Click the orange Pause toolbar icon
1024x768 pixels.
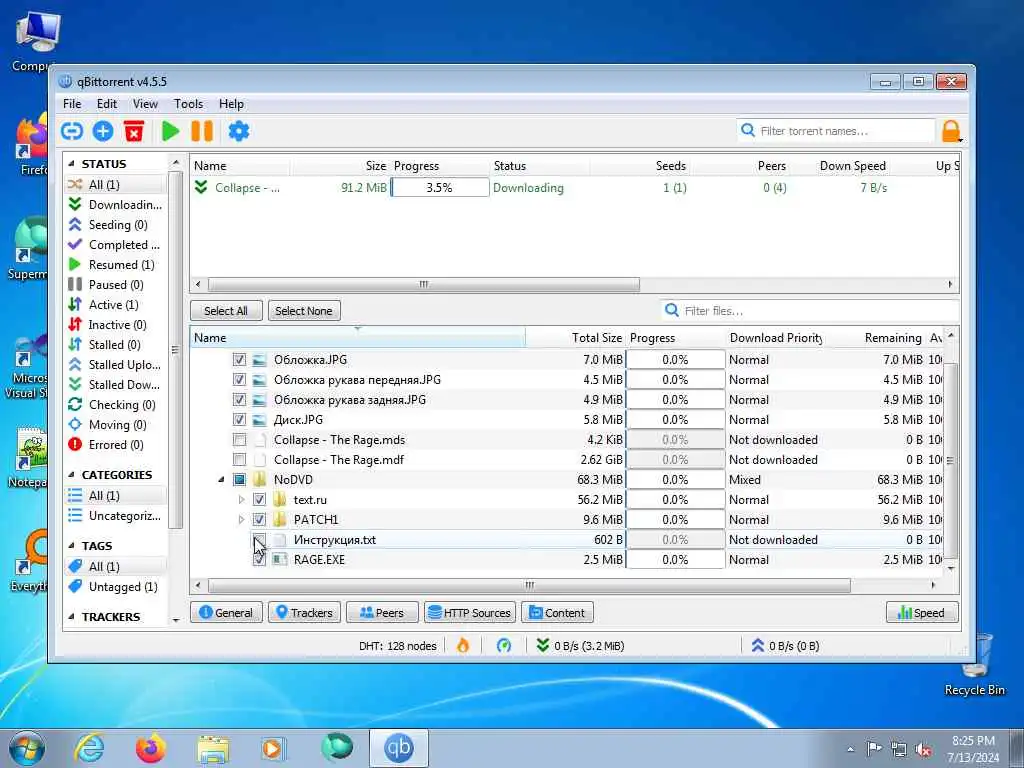click(202, 131)
